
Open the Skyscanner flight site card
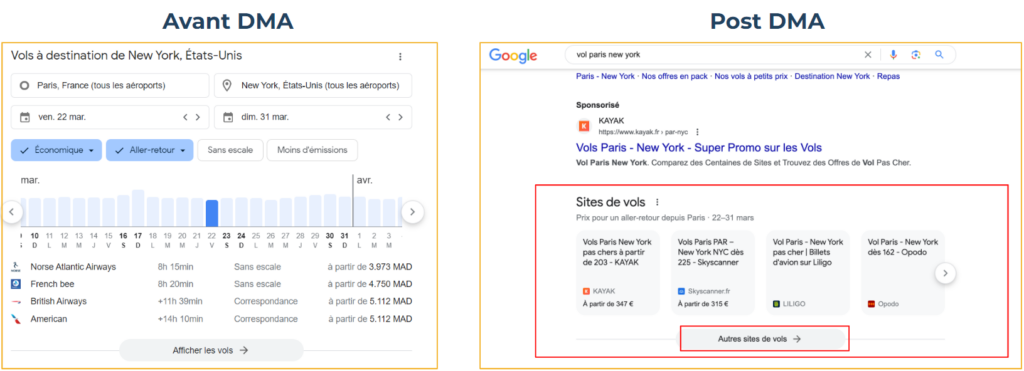713,272
